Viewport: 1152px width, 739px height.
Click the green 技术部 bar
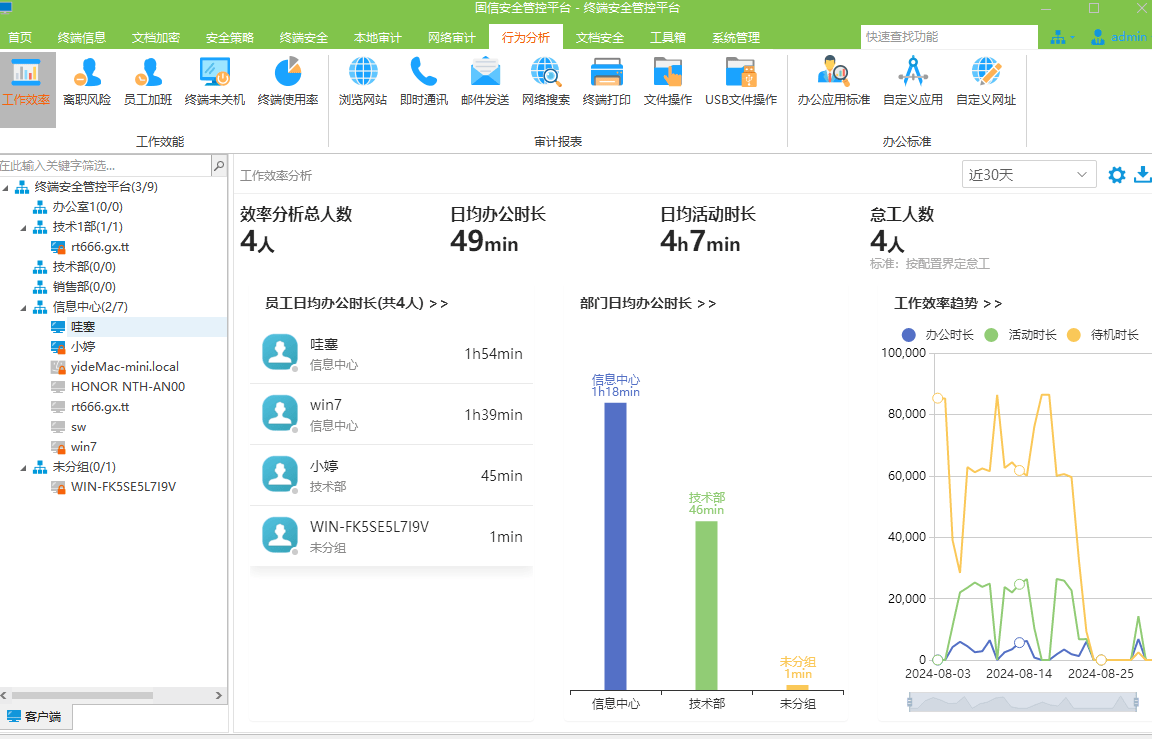pos(706,605)
